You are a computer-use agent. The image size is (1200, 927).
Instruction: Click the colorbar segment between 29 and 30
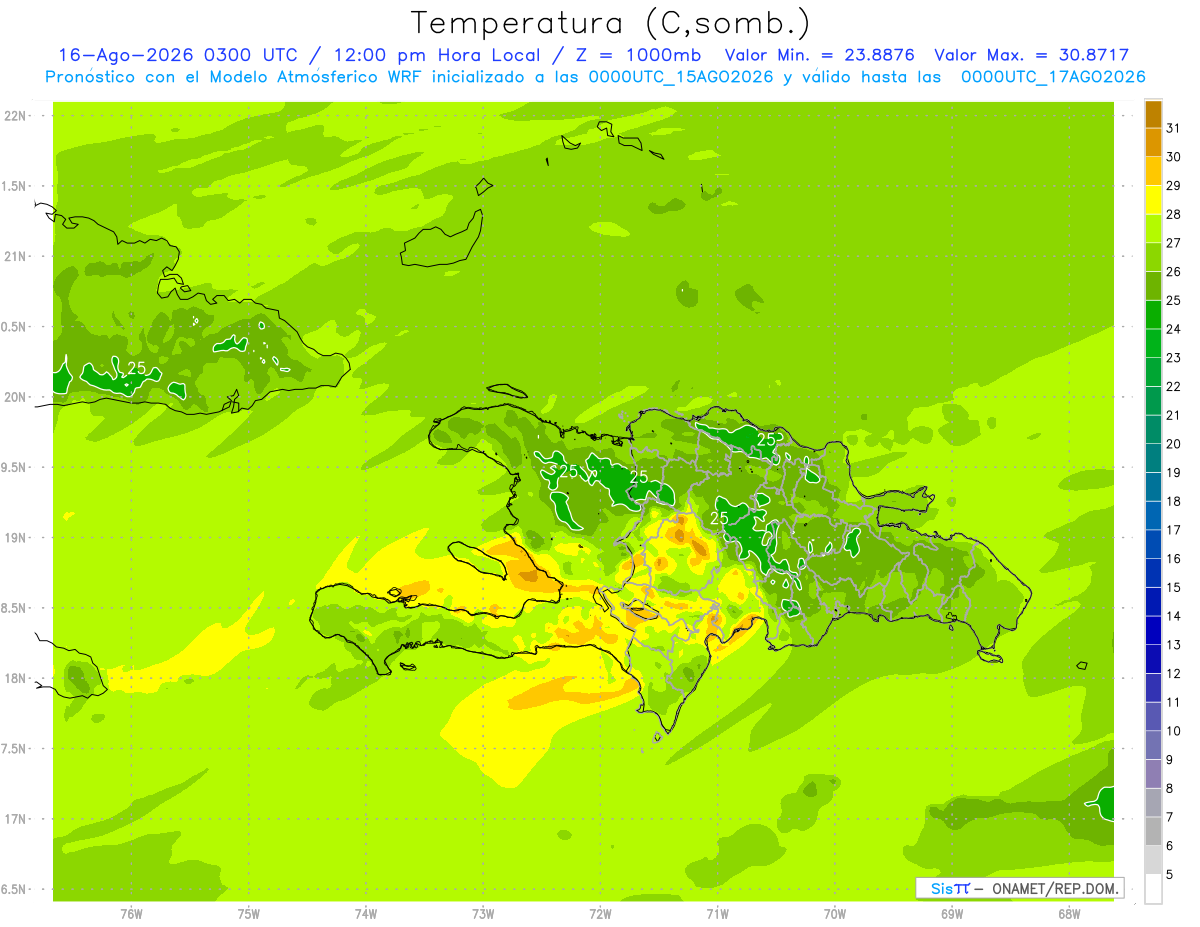pos(1153,172)
